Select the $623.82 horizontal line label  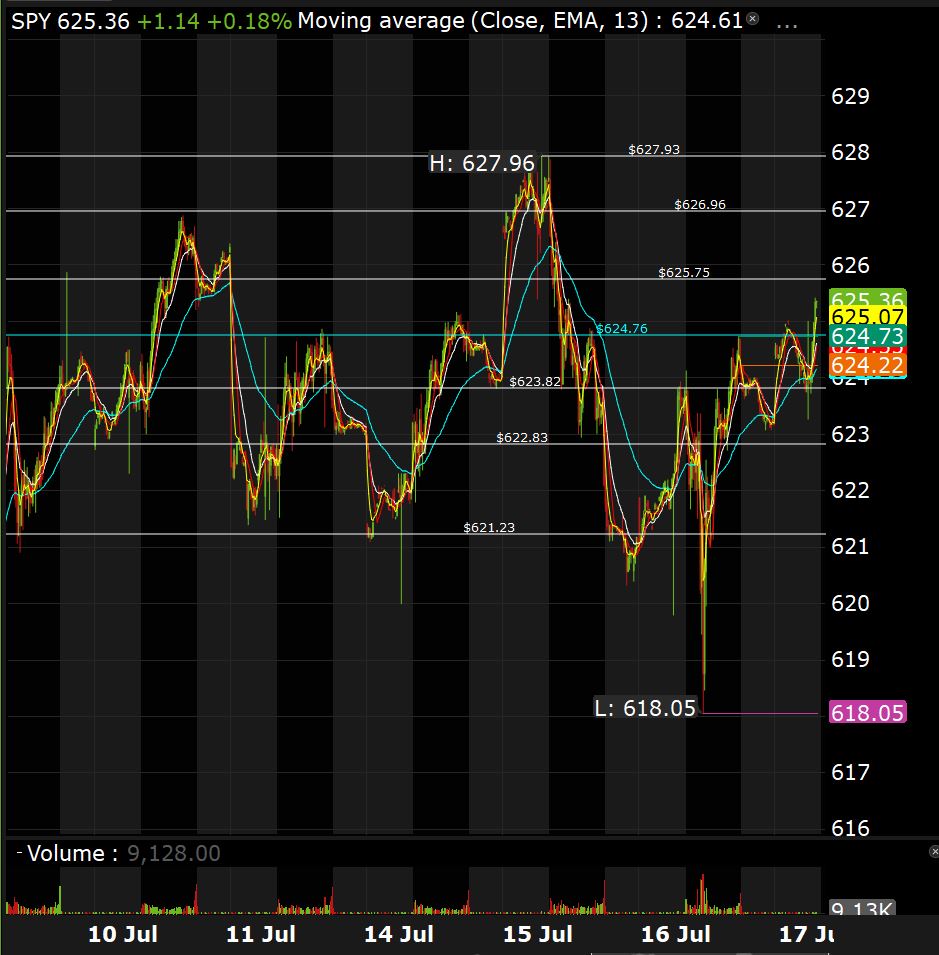tap(535, 381)
